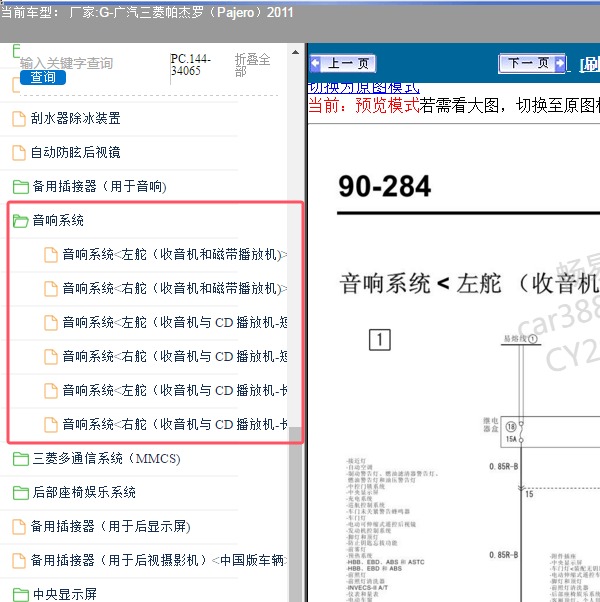Click the folder icon beside 三菱多通信系统
600x602 pixels.
[20, 459]
